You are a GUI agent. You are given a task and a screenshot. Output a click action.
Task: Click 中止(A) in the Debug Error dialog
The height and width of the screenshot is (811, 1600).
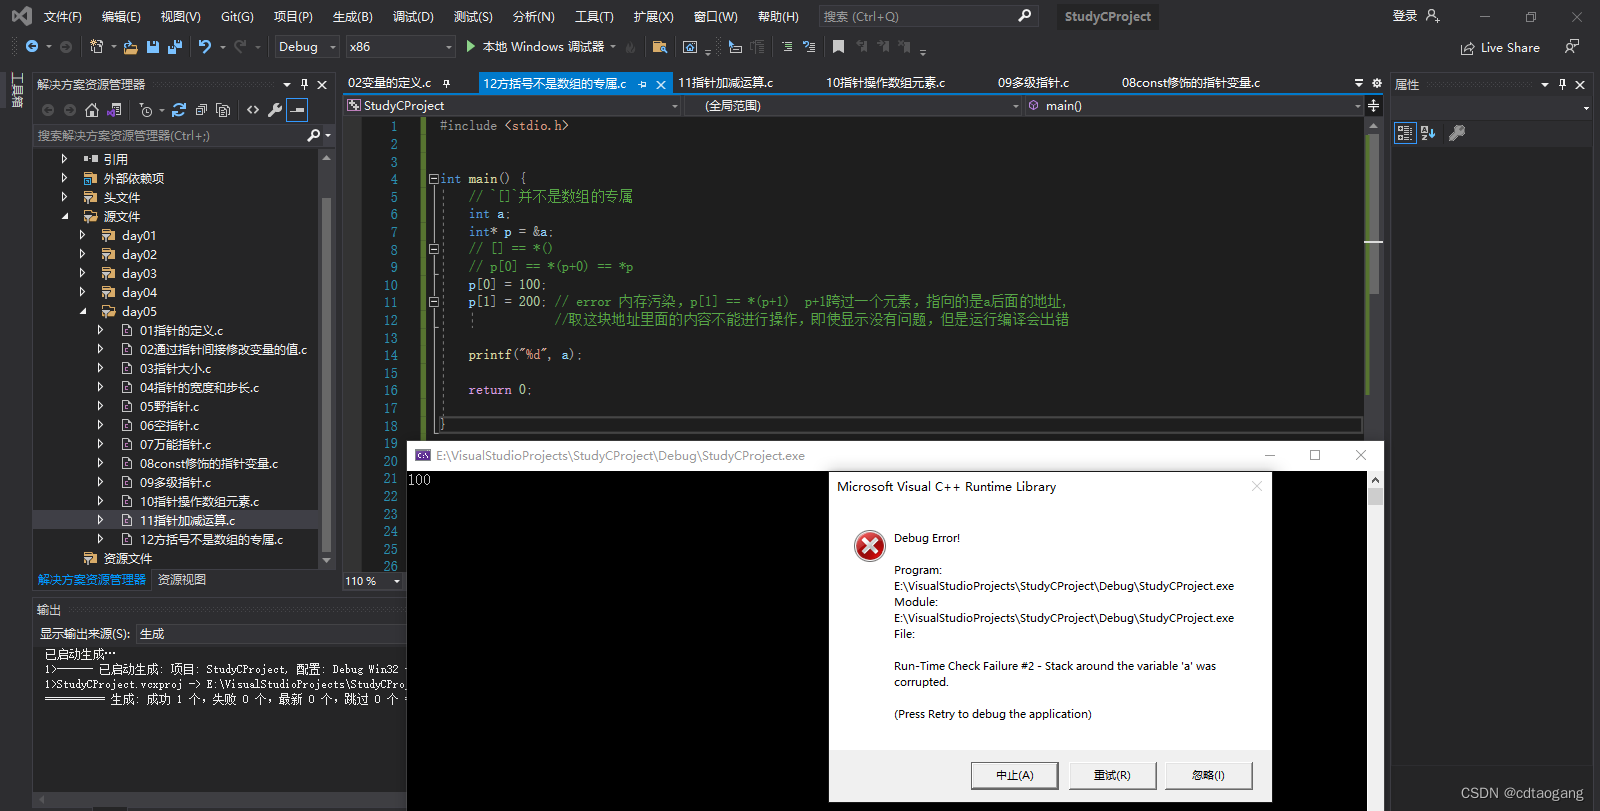[1014, 775]
